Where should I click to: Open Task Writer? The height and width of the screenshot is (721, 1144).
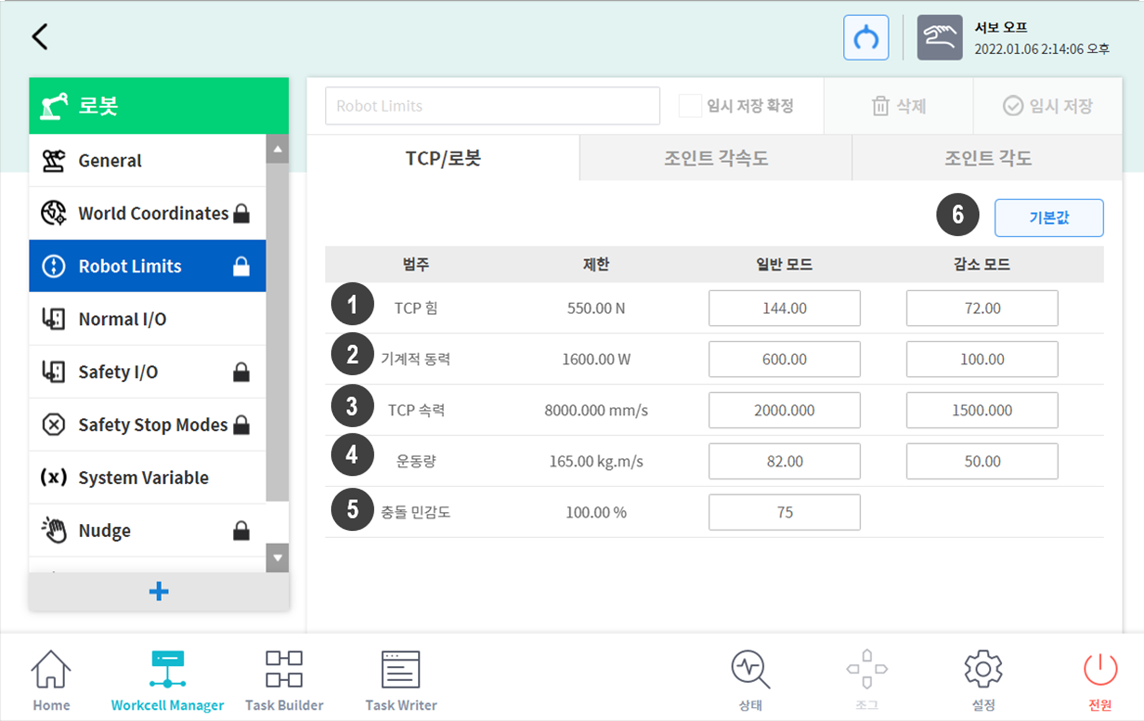coord(400,678)
